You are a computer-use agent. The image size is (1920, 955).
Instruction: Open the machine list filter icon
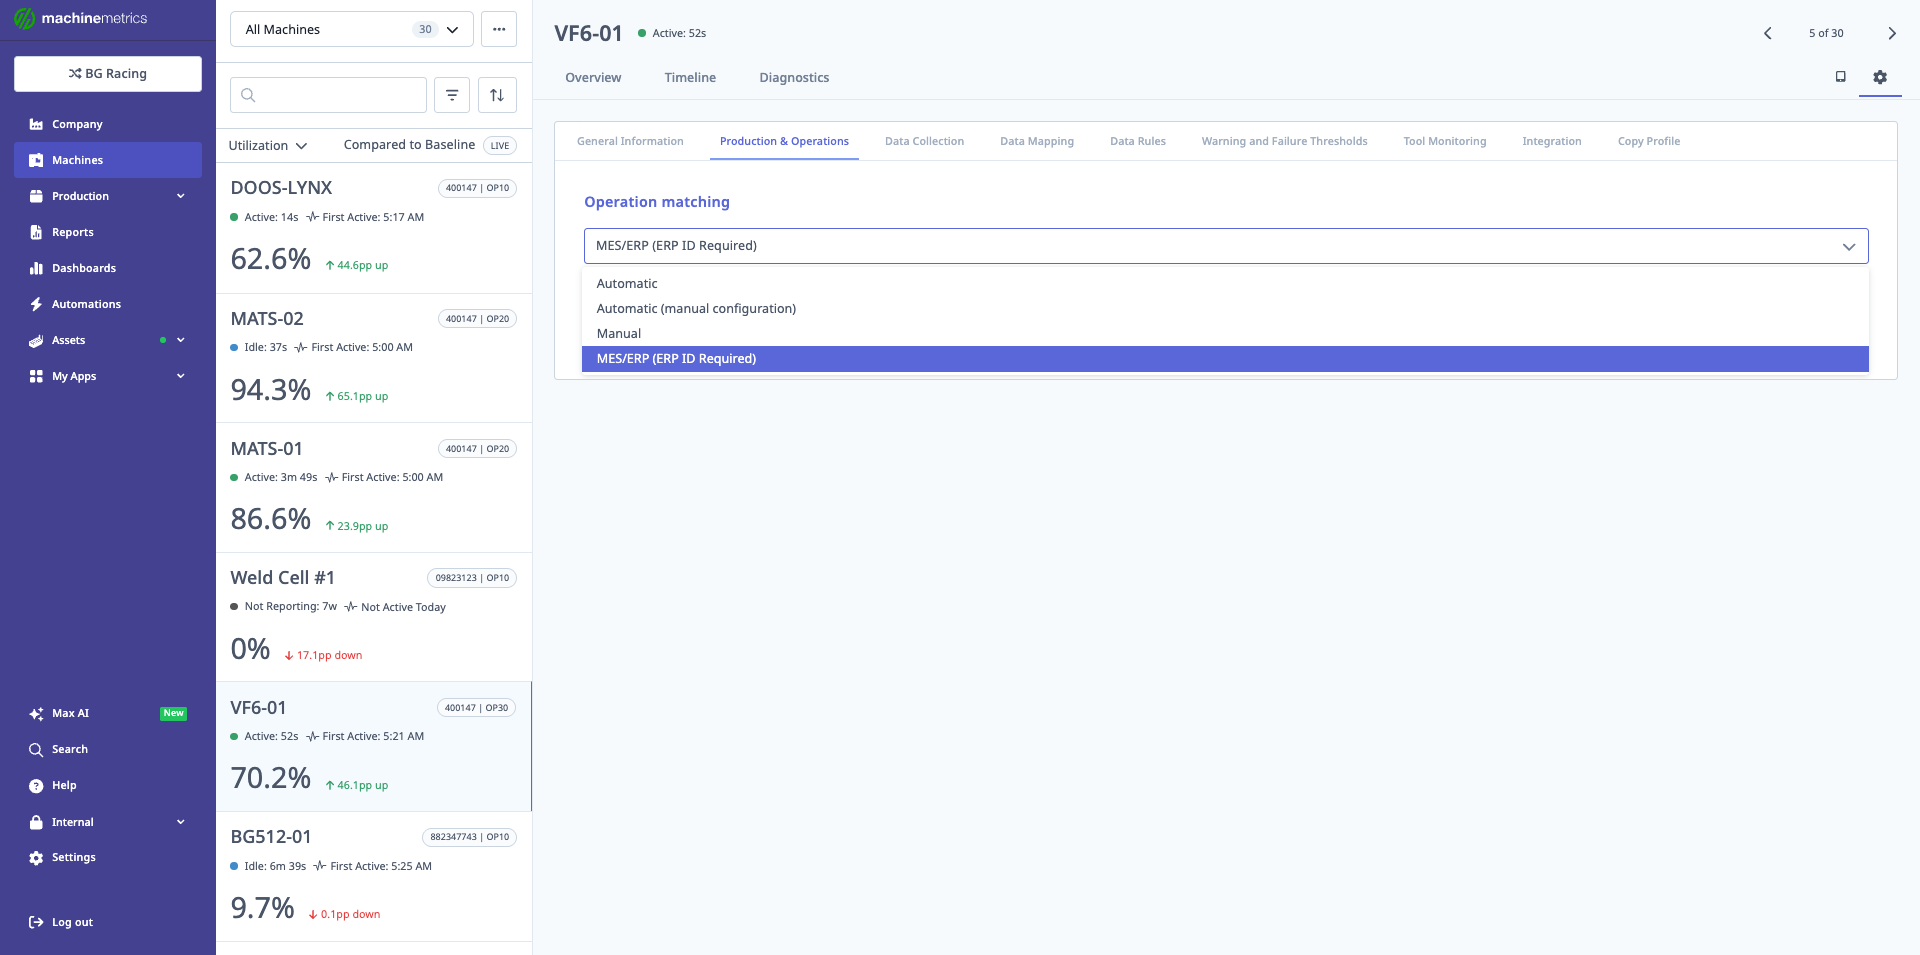point(452,95)
